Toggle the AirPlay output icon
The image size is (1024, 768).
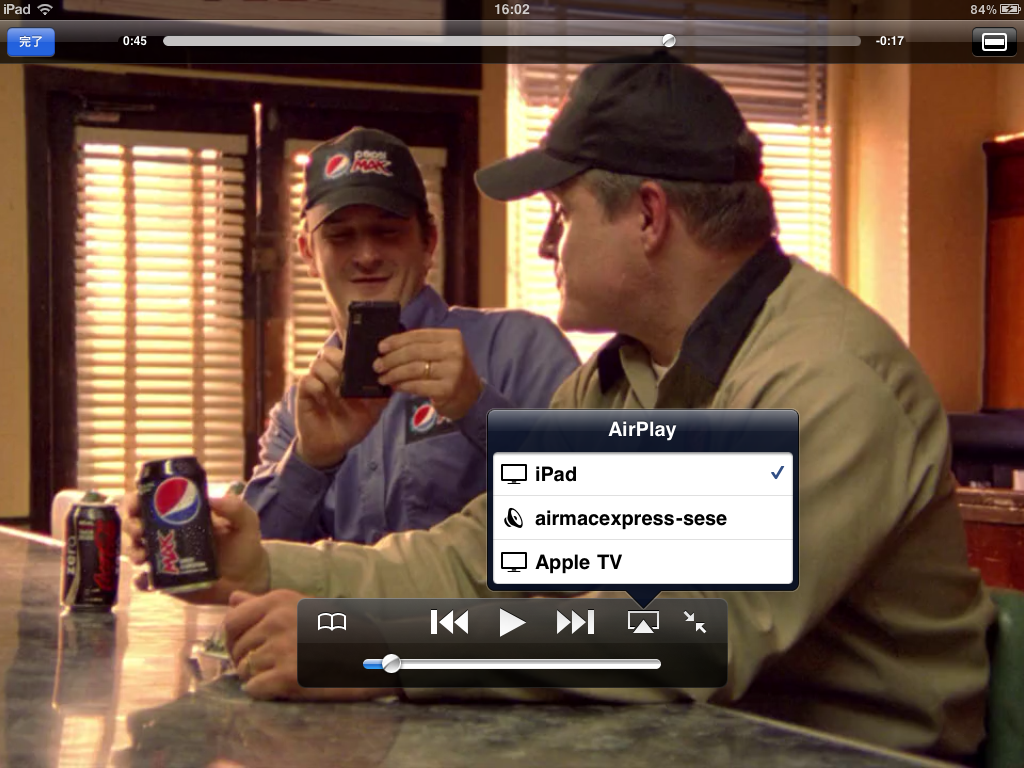tap(643, 622)
